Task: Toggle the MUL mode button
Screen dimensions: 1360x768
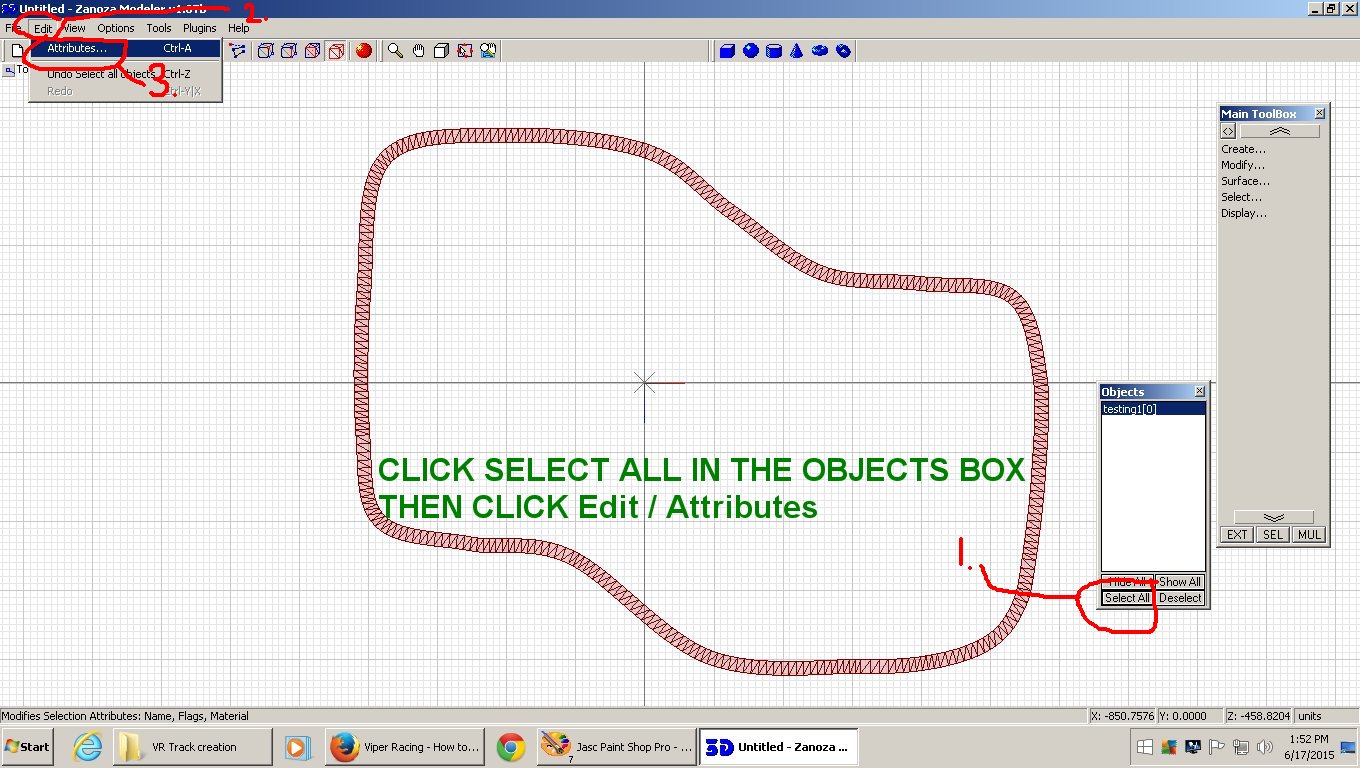Action: pos(1309,535)
